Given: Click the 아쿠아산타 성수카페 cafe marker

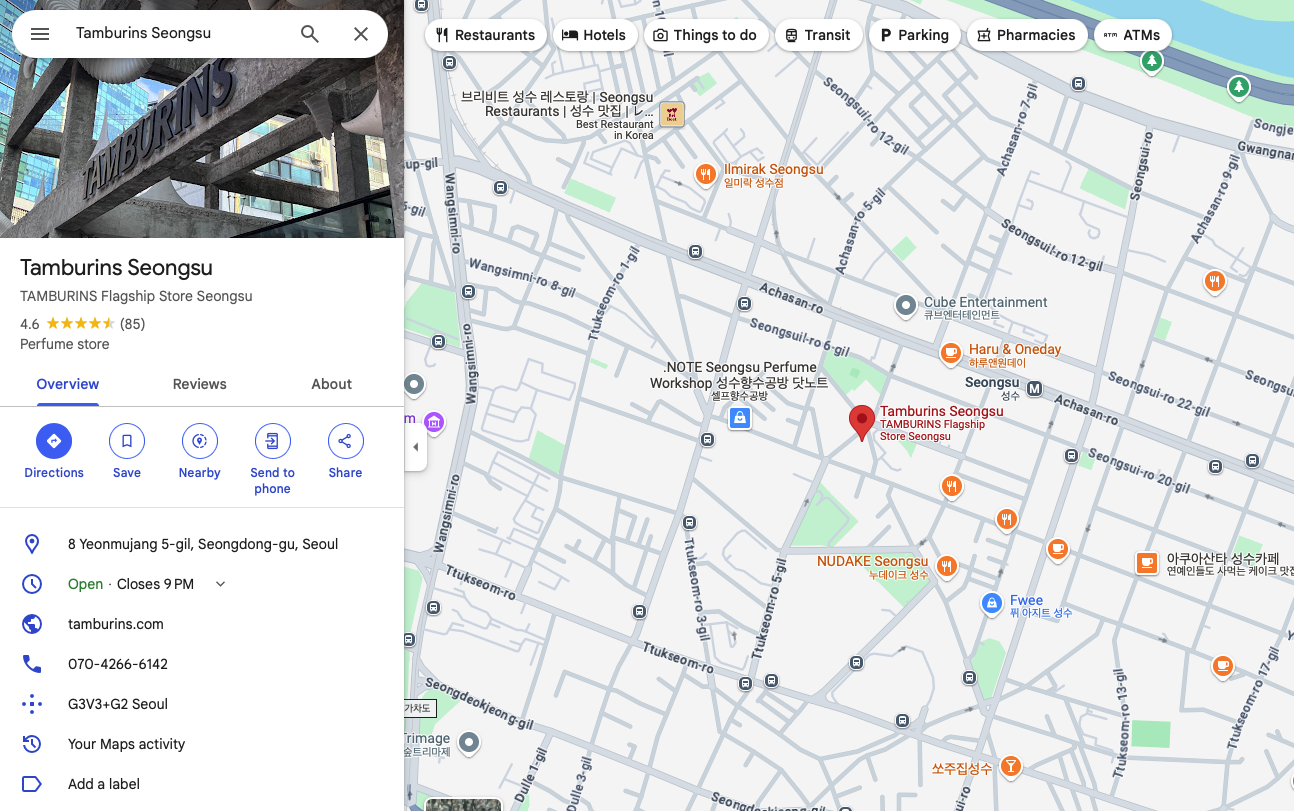Looking at the screenshot, I should click(x=1147, y=563).
